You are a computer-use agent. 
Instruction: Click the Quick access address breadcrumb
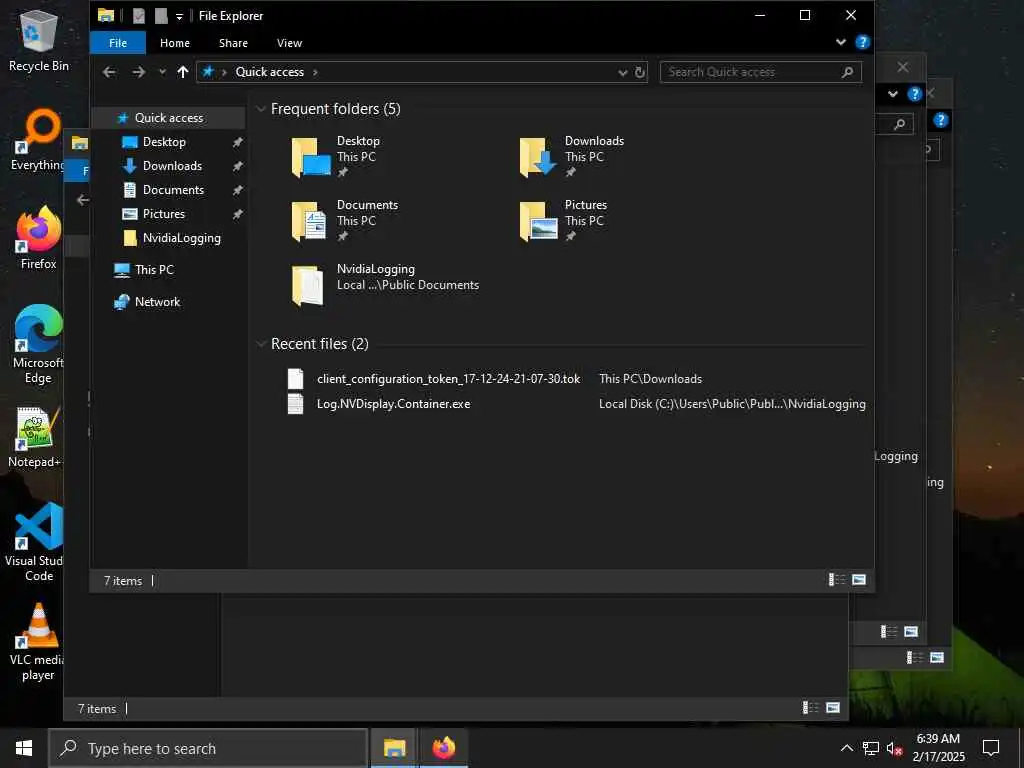(x=269, y=72)
